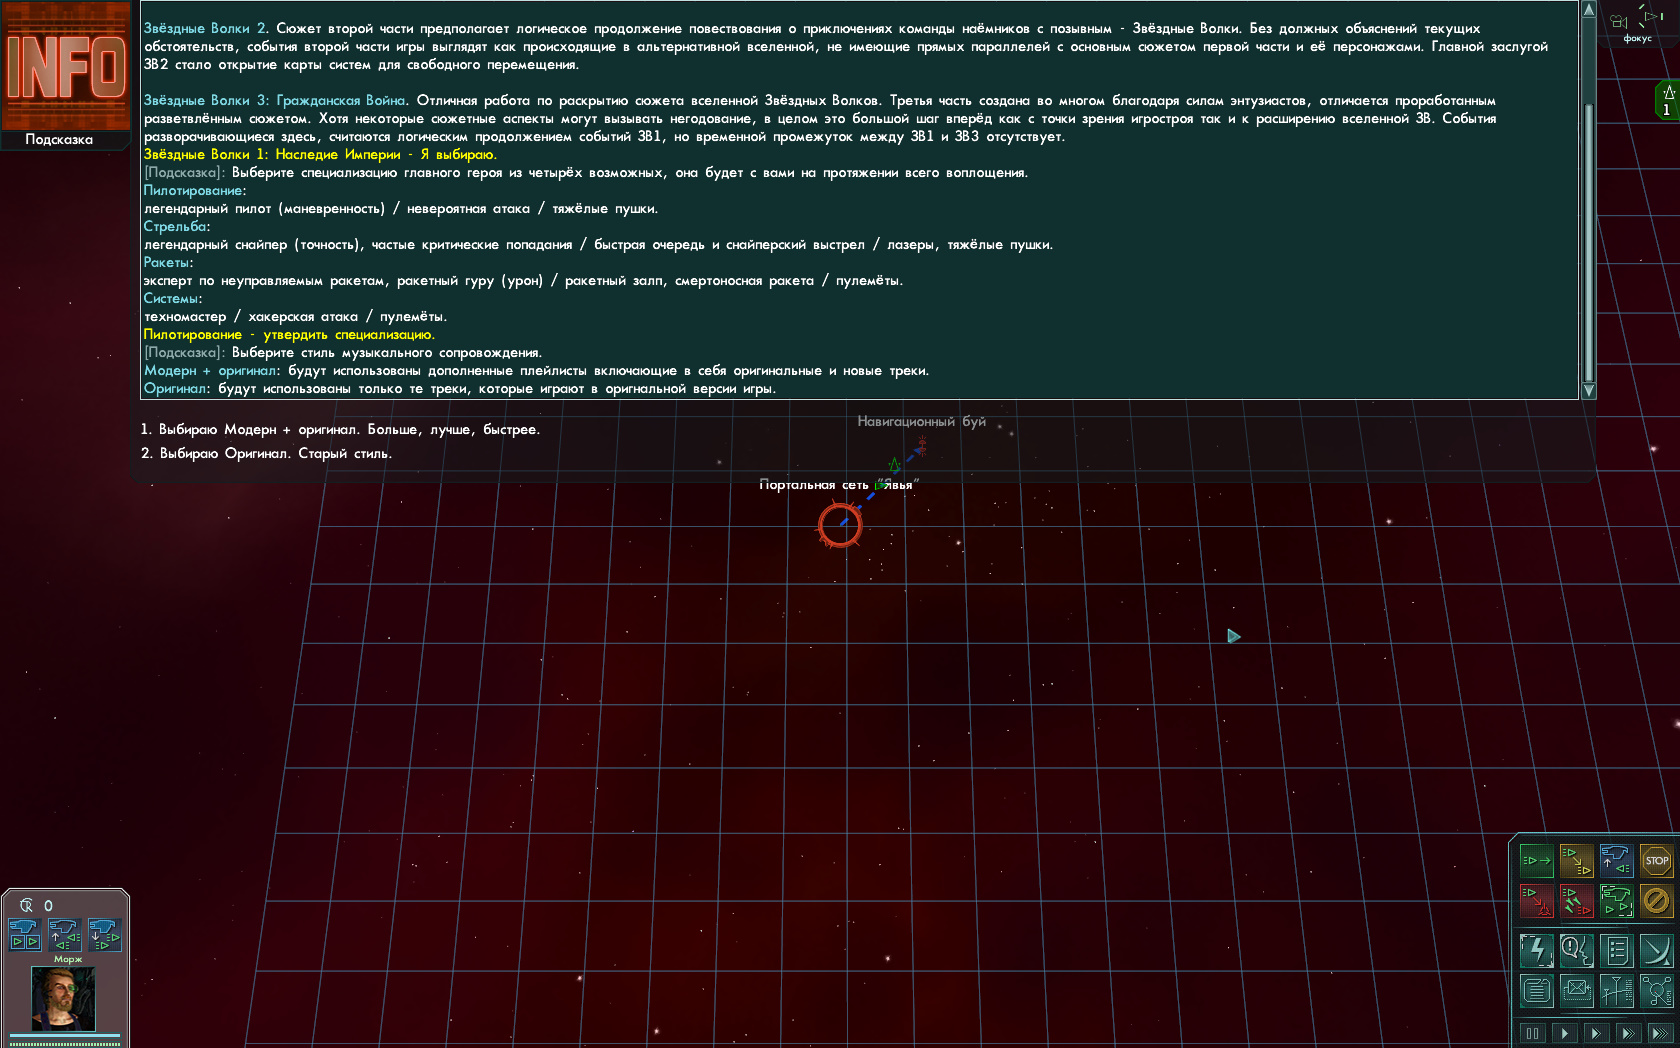Image resolution: width=1680 pixels, height=1048 pixels.
Task: Open the mail envelope messages icon
Action: pyautogui.click(x=1576, y=991)
